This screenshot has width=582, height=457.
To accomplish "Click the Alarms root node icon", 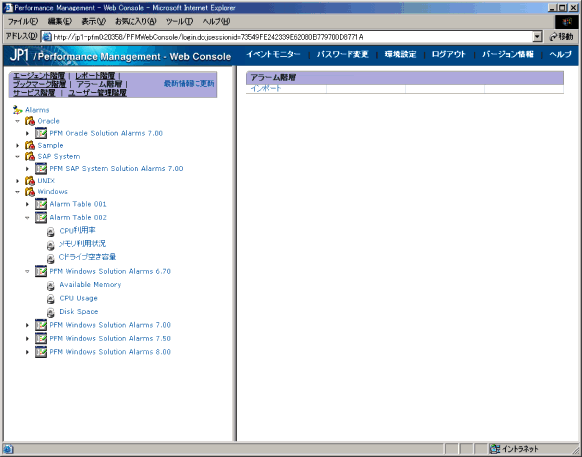I will 17,110.
